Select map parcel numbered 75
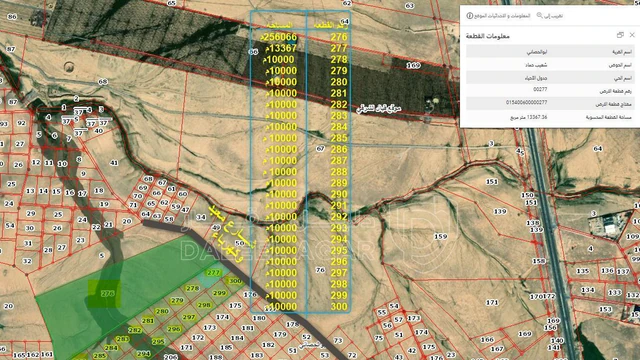 click(379, 338)
